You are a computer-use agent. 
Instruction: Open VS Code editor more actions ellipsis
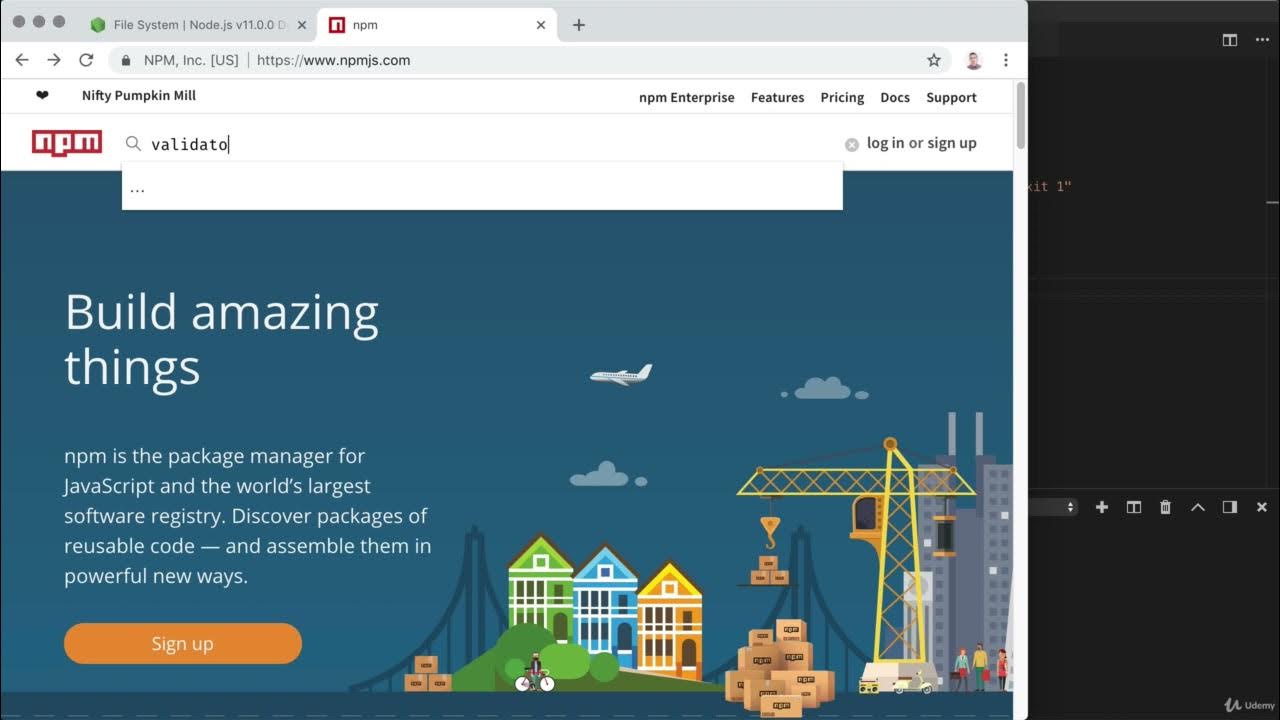[1262, 40]
